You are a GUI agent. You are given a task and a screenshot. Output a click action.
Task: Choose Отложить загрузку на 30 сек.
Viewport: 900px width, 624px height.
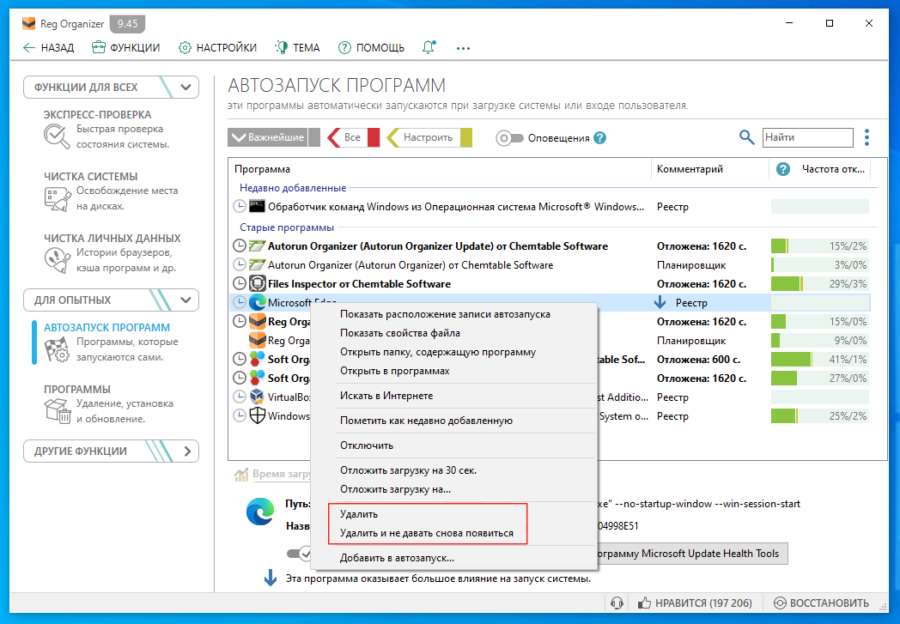click(409, 471)
